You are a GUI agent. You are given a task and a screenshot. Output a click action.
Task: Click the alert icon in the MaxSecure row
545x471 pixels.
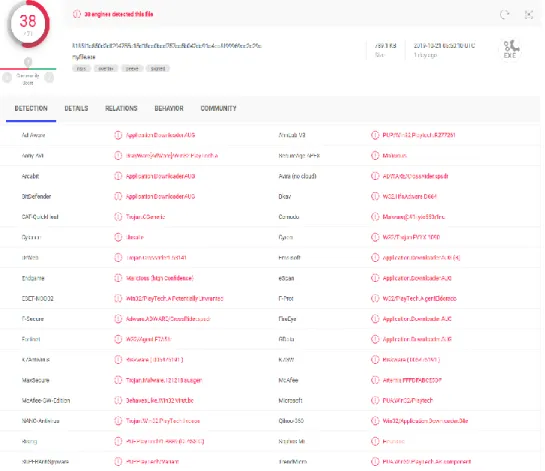coord(118,380)
